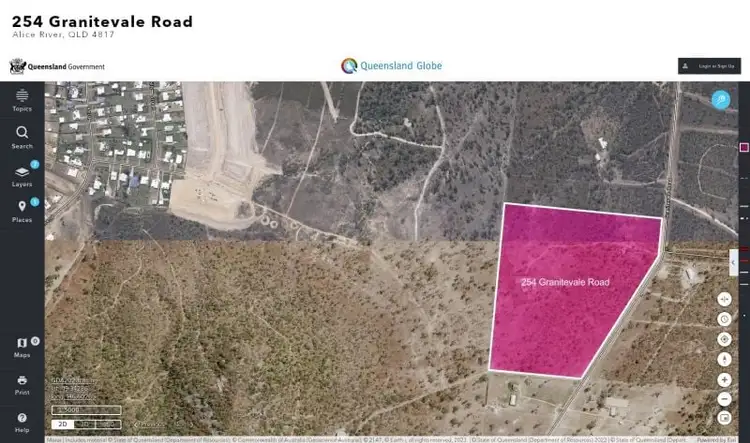This screenshot has width=750, height=443.
Task: Open the Help section
Action: pyautogui.click(x=22, y=423)
